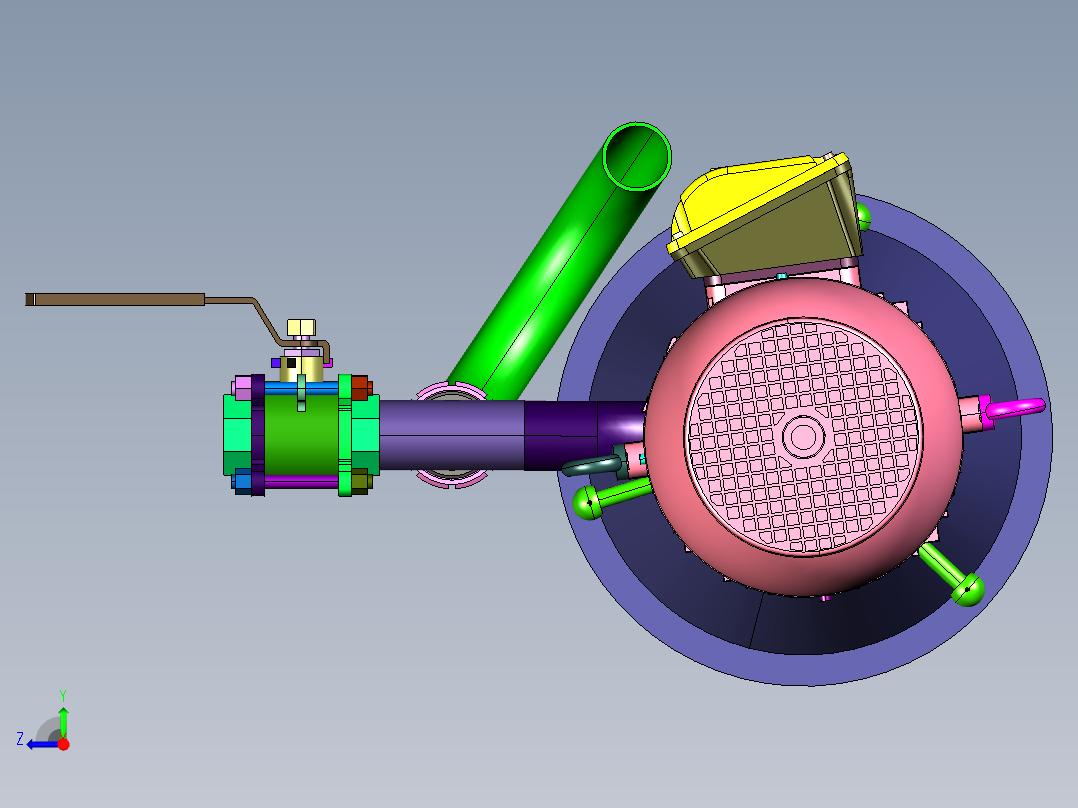Select the green ball knob at lower right of motor
The image size is (1078, 808).
point(968,589)
